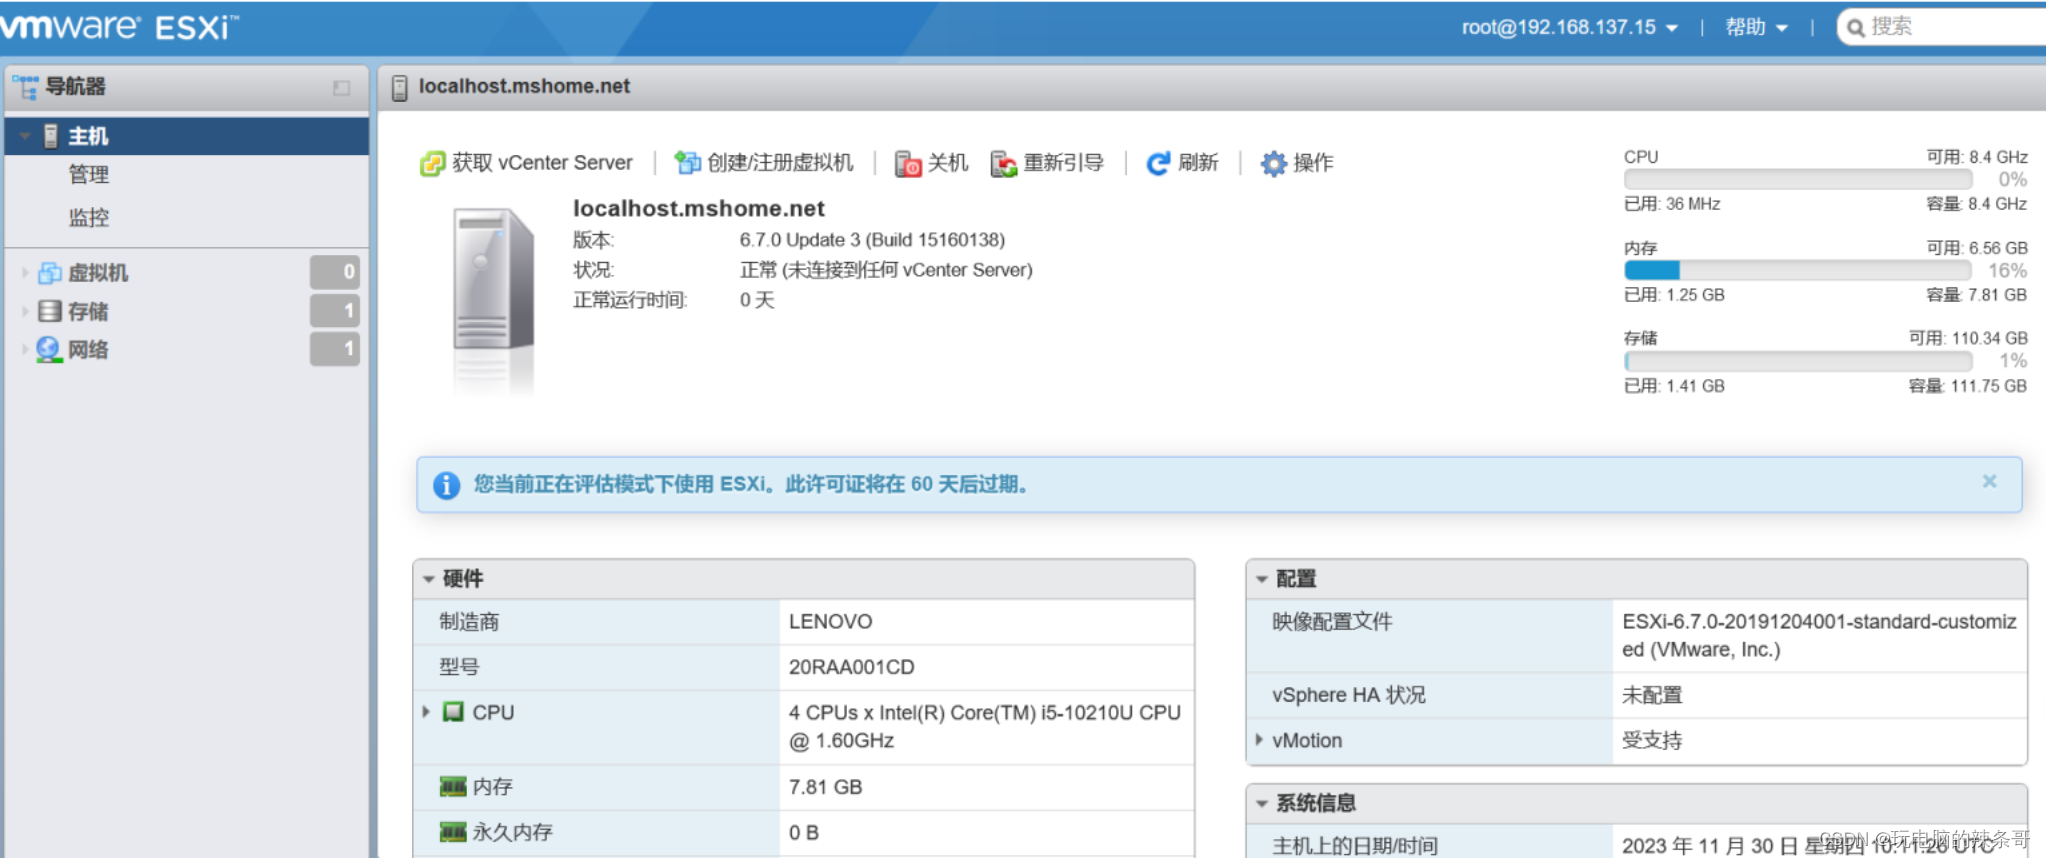Expand the vMotion row arrow
Viewport: 2046px width, 858px height.
point(1259,740)
